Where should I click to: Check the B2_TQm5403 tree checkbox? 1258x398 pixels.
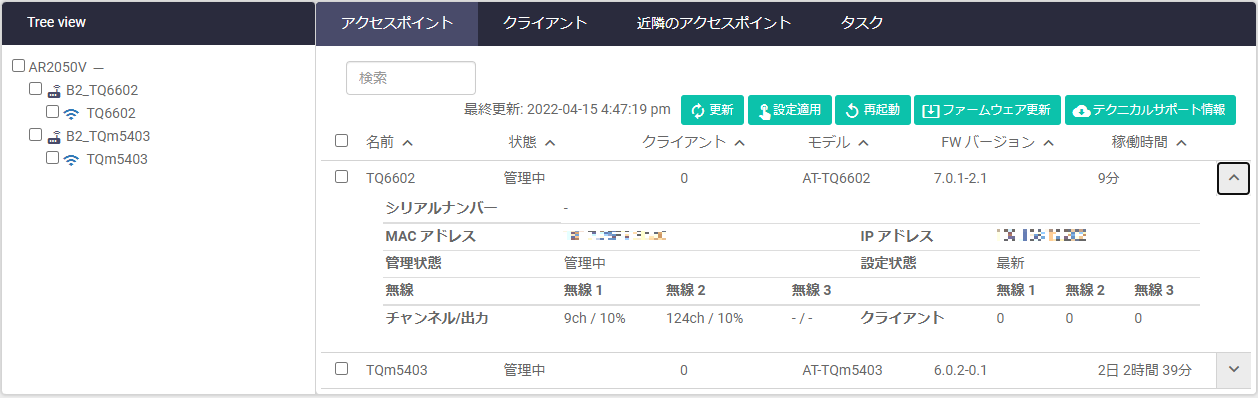pos(35,134)
